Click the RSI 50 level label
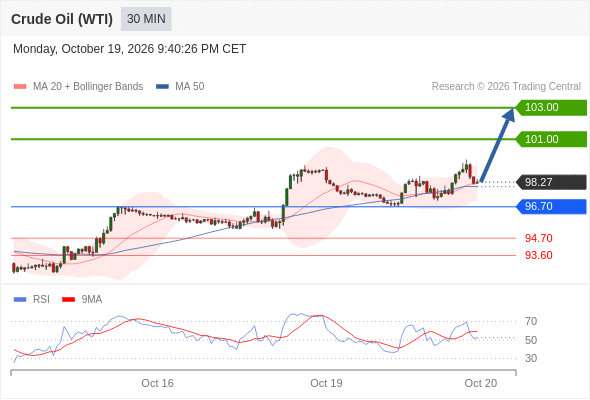This screenshot has width=590, height=400. pyautogui.click(x=531, y=340)
